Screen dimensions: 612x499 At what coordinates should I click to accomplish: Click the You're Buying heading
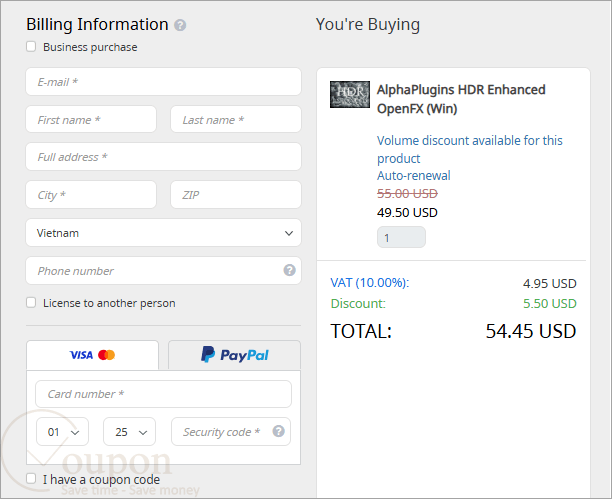pyautogui.click(x=368, y=25)
